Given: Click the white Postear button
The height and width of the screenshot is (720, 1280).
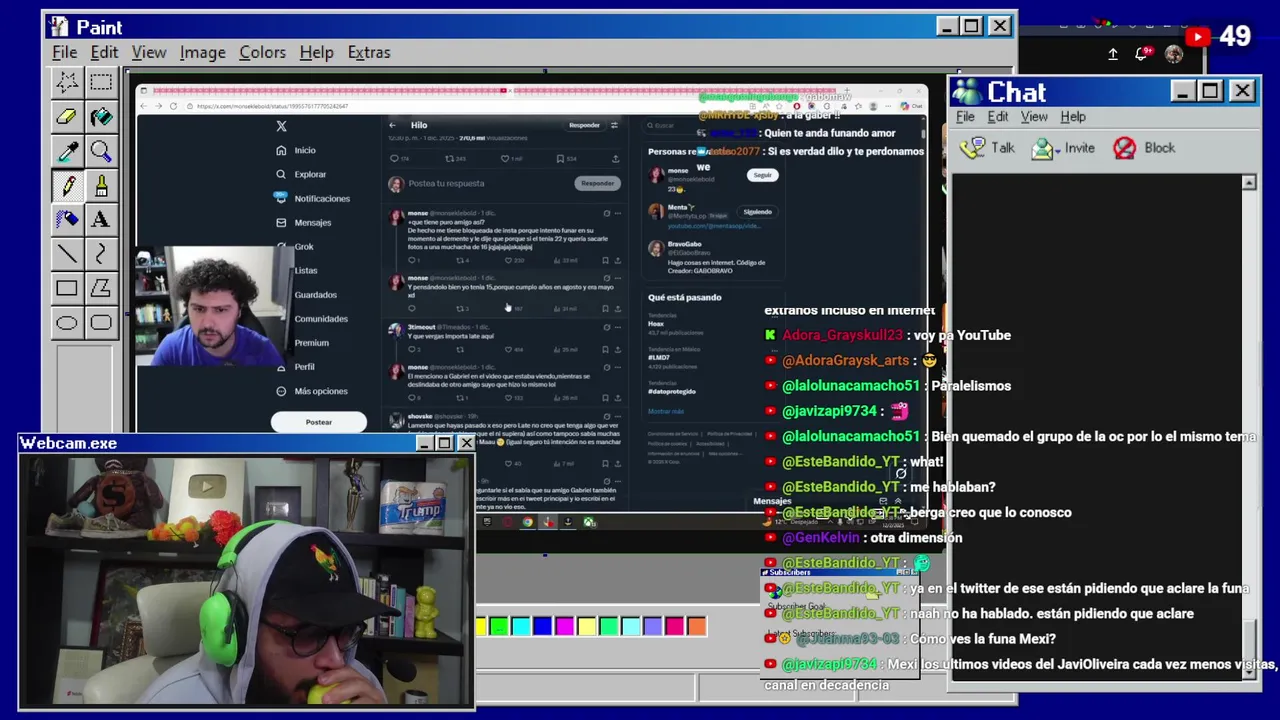Looking at the screenshot, I should (x=319, y=422).
